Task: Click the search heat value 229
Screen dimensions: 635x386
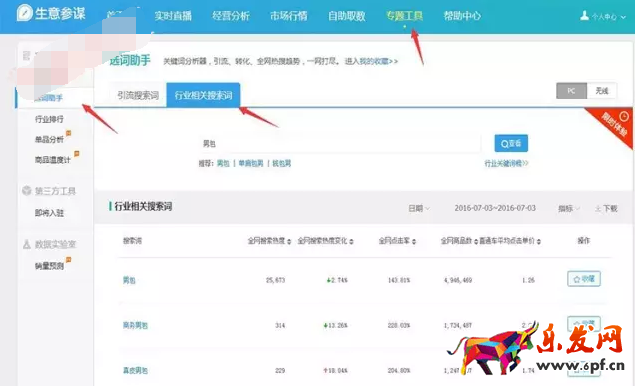Action: pyautogui.click(x=280, y=371)
